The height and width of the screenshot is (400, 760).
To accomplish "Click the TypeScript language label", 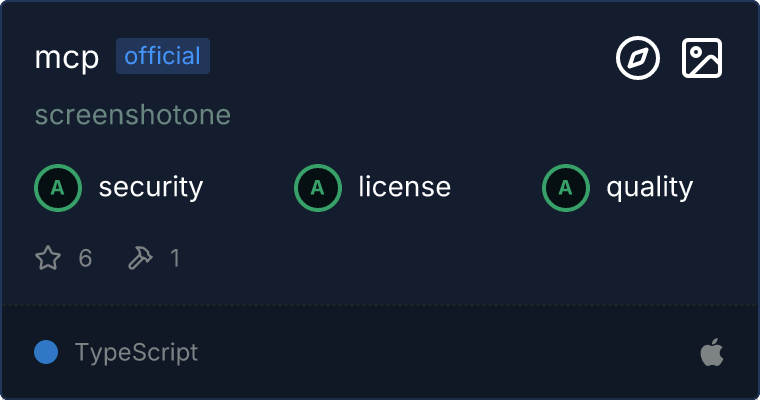I will click(x=136, y=352).
